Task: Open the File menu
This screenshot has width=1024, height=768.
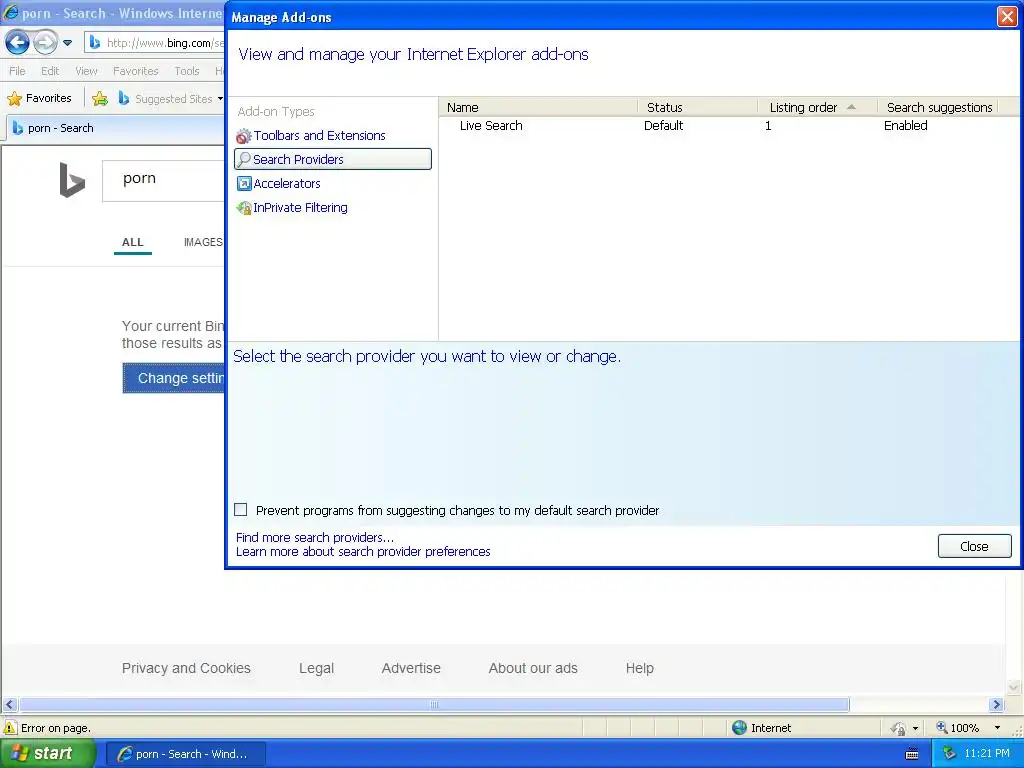Action: [x=18, y=71]
